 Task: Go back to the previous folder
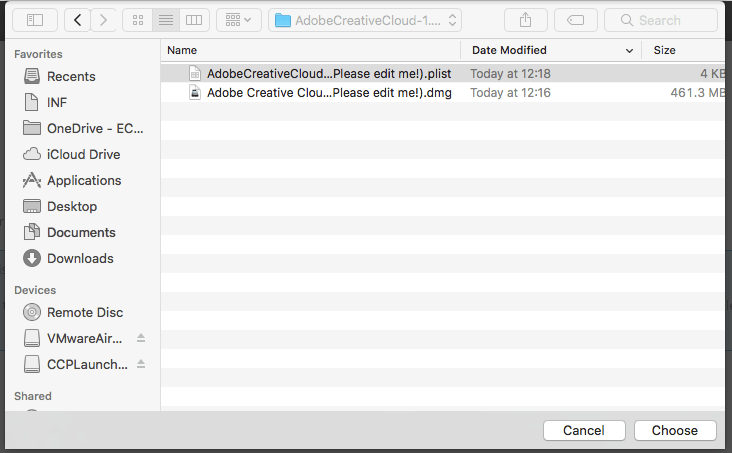[77, 20]
